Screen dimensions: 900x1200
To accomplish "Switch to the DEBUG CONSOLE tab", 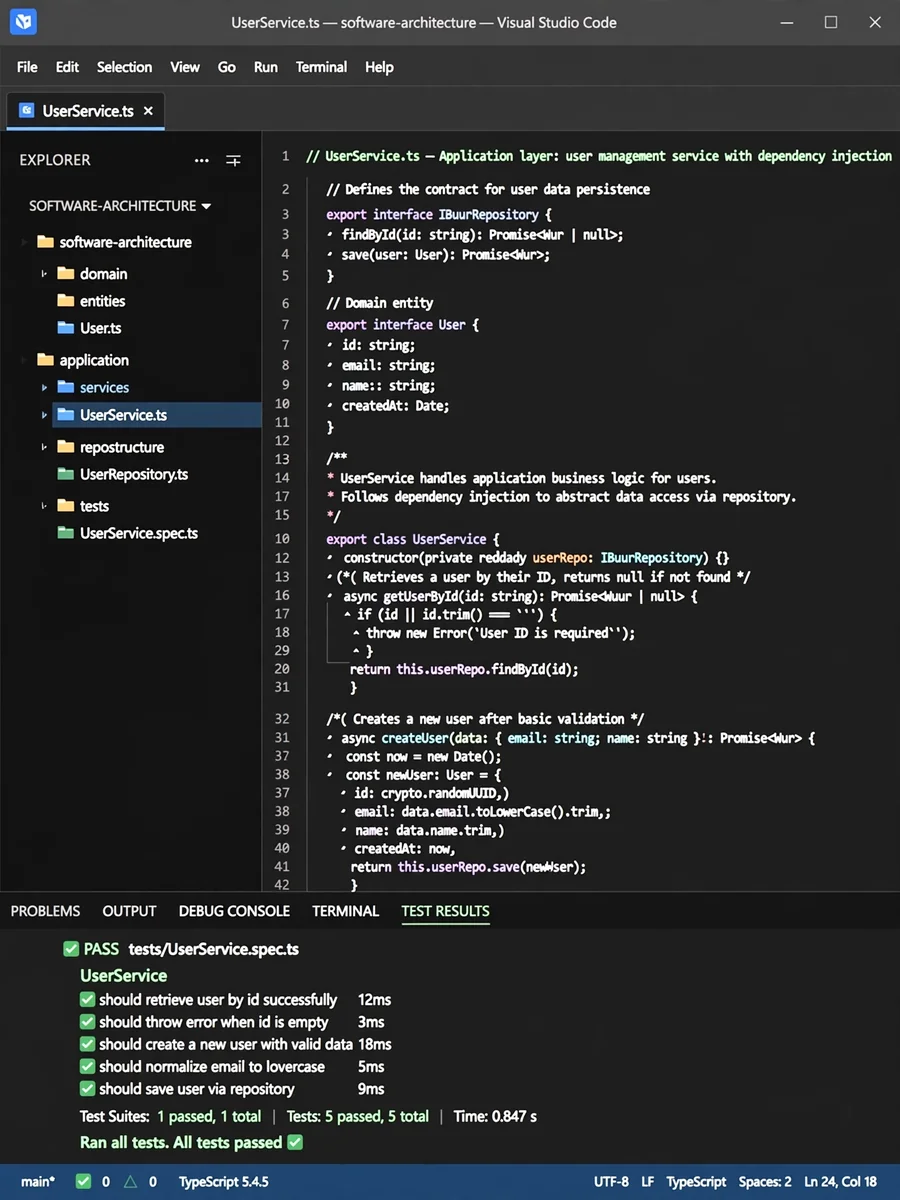I will pos(234,911).
